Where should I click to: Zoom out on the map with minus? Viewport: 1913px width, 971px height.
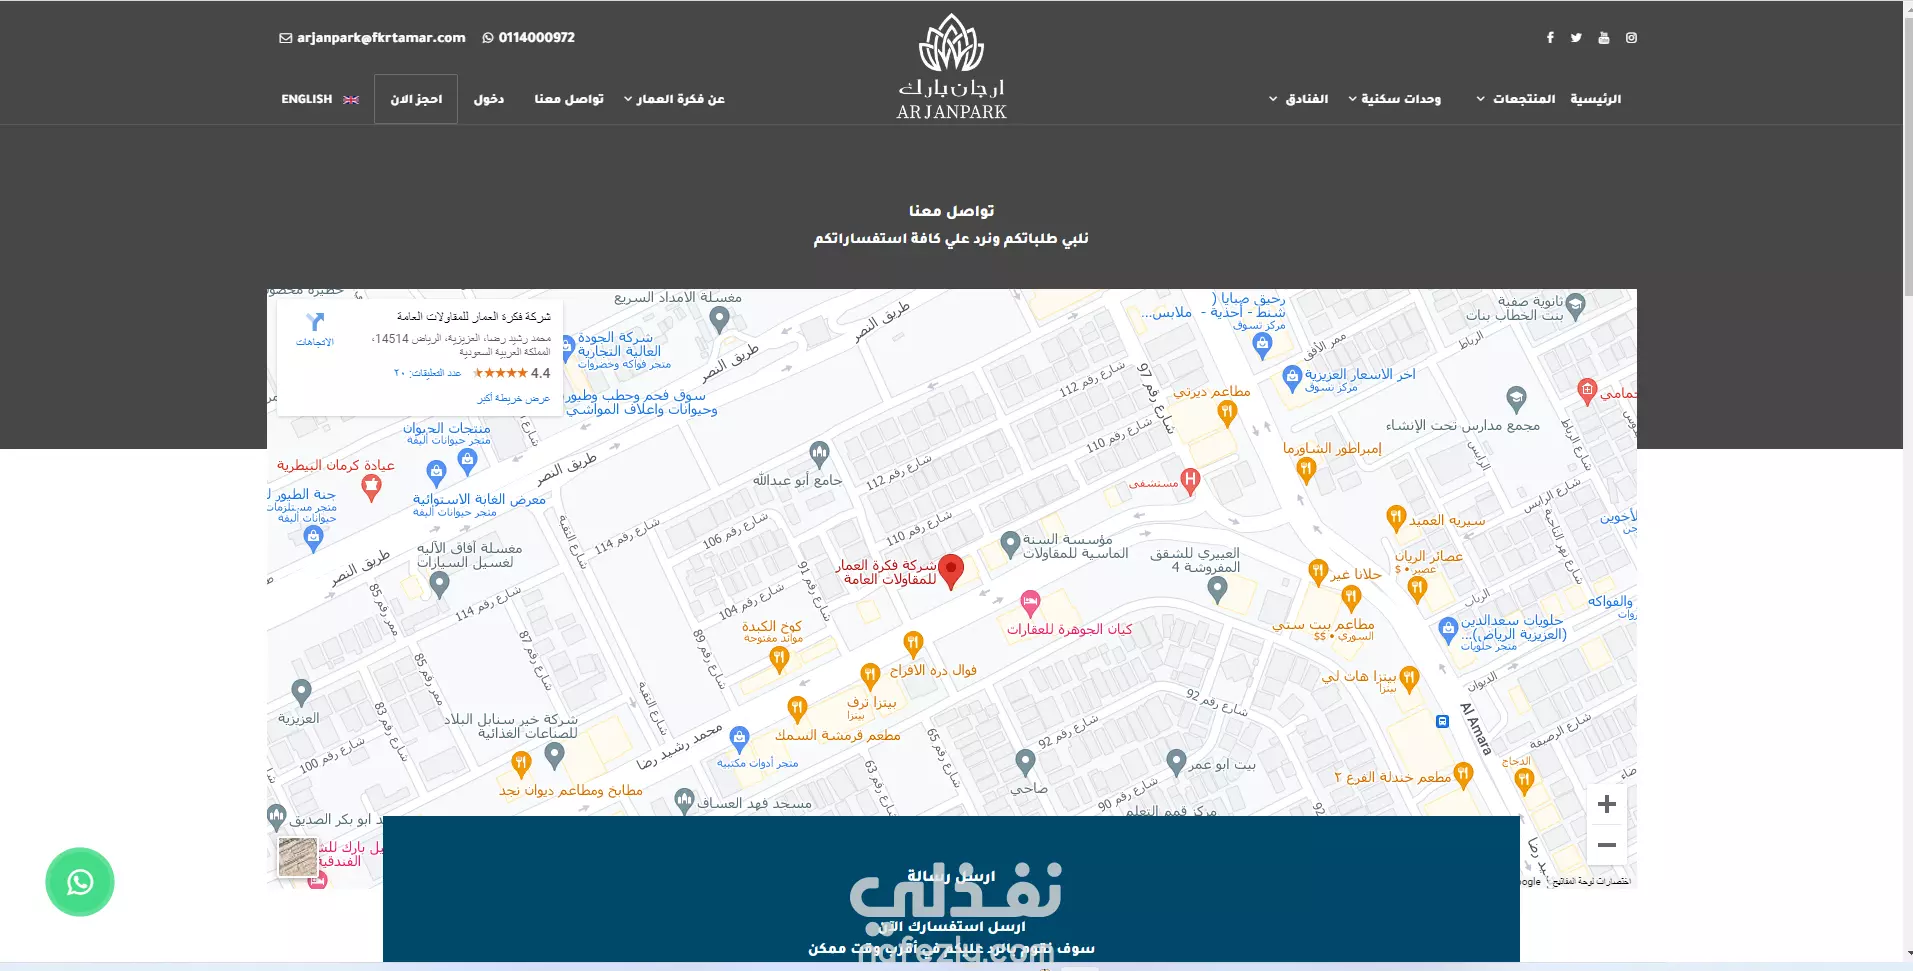[x=1606, y=845]
